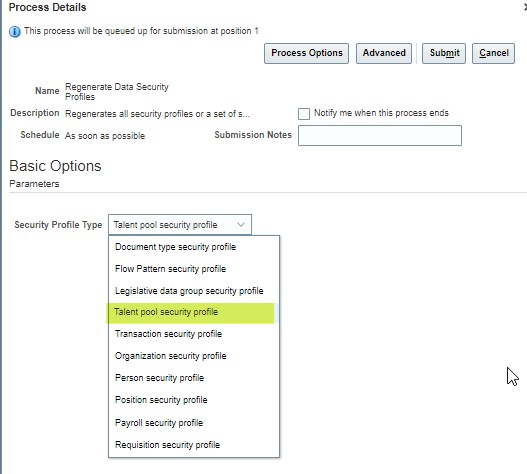
Task: Focus the Submission Notes text field
Action: [x=380, y=135]
